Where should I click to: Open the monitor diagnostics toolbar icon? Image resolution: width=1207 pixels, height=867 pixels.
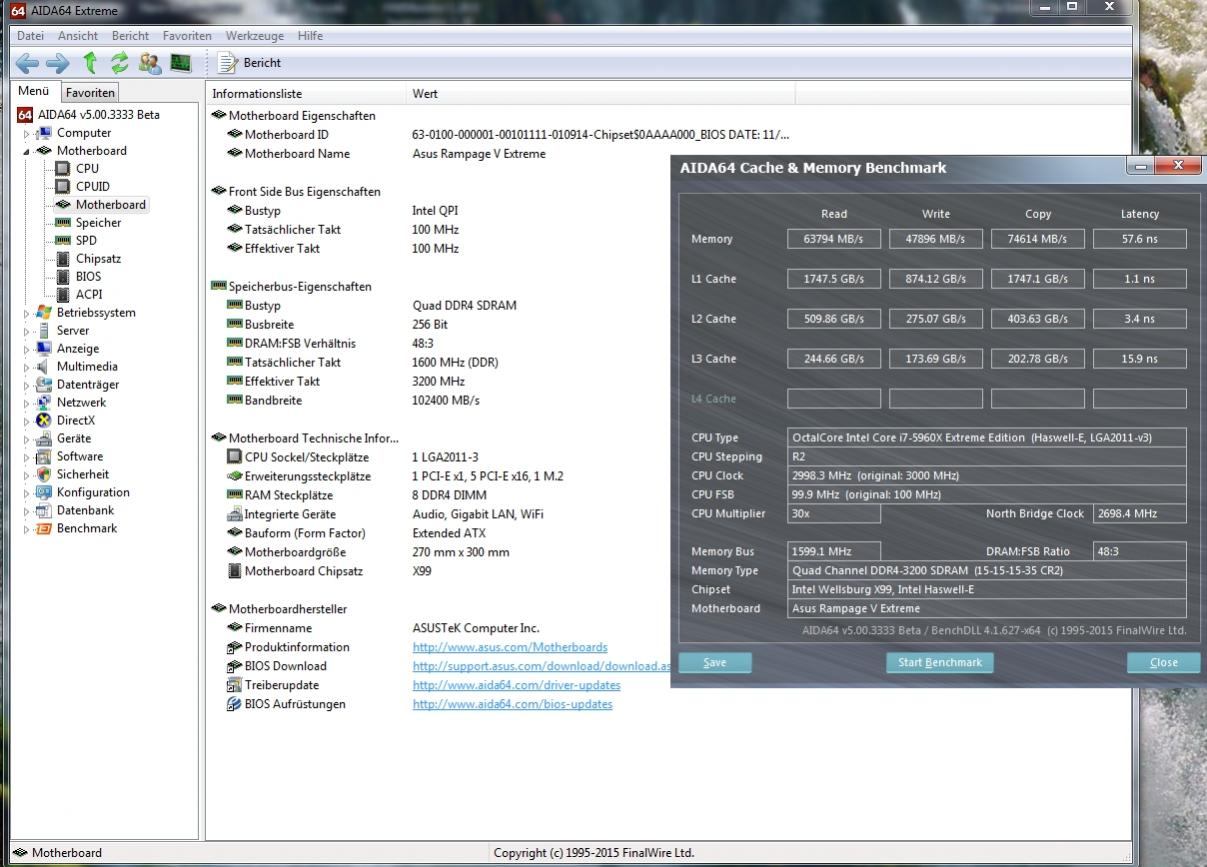[x=180, y=63]
